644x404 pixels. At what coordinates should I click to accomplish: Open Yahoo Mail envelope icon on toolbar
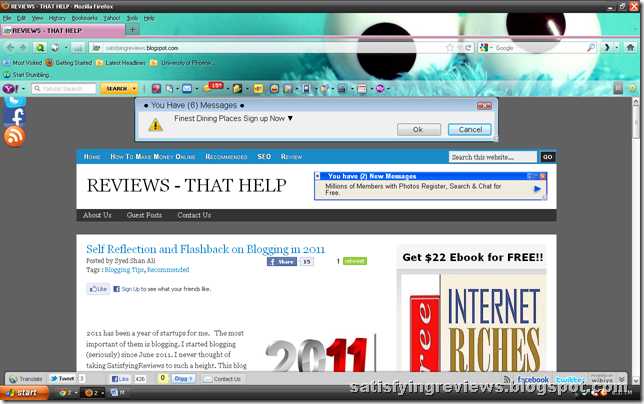[187, 88]
